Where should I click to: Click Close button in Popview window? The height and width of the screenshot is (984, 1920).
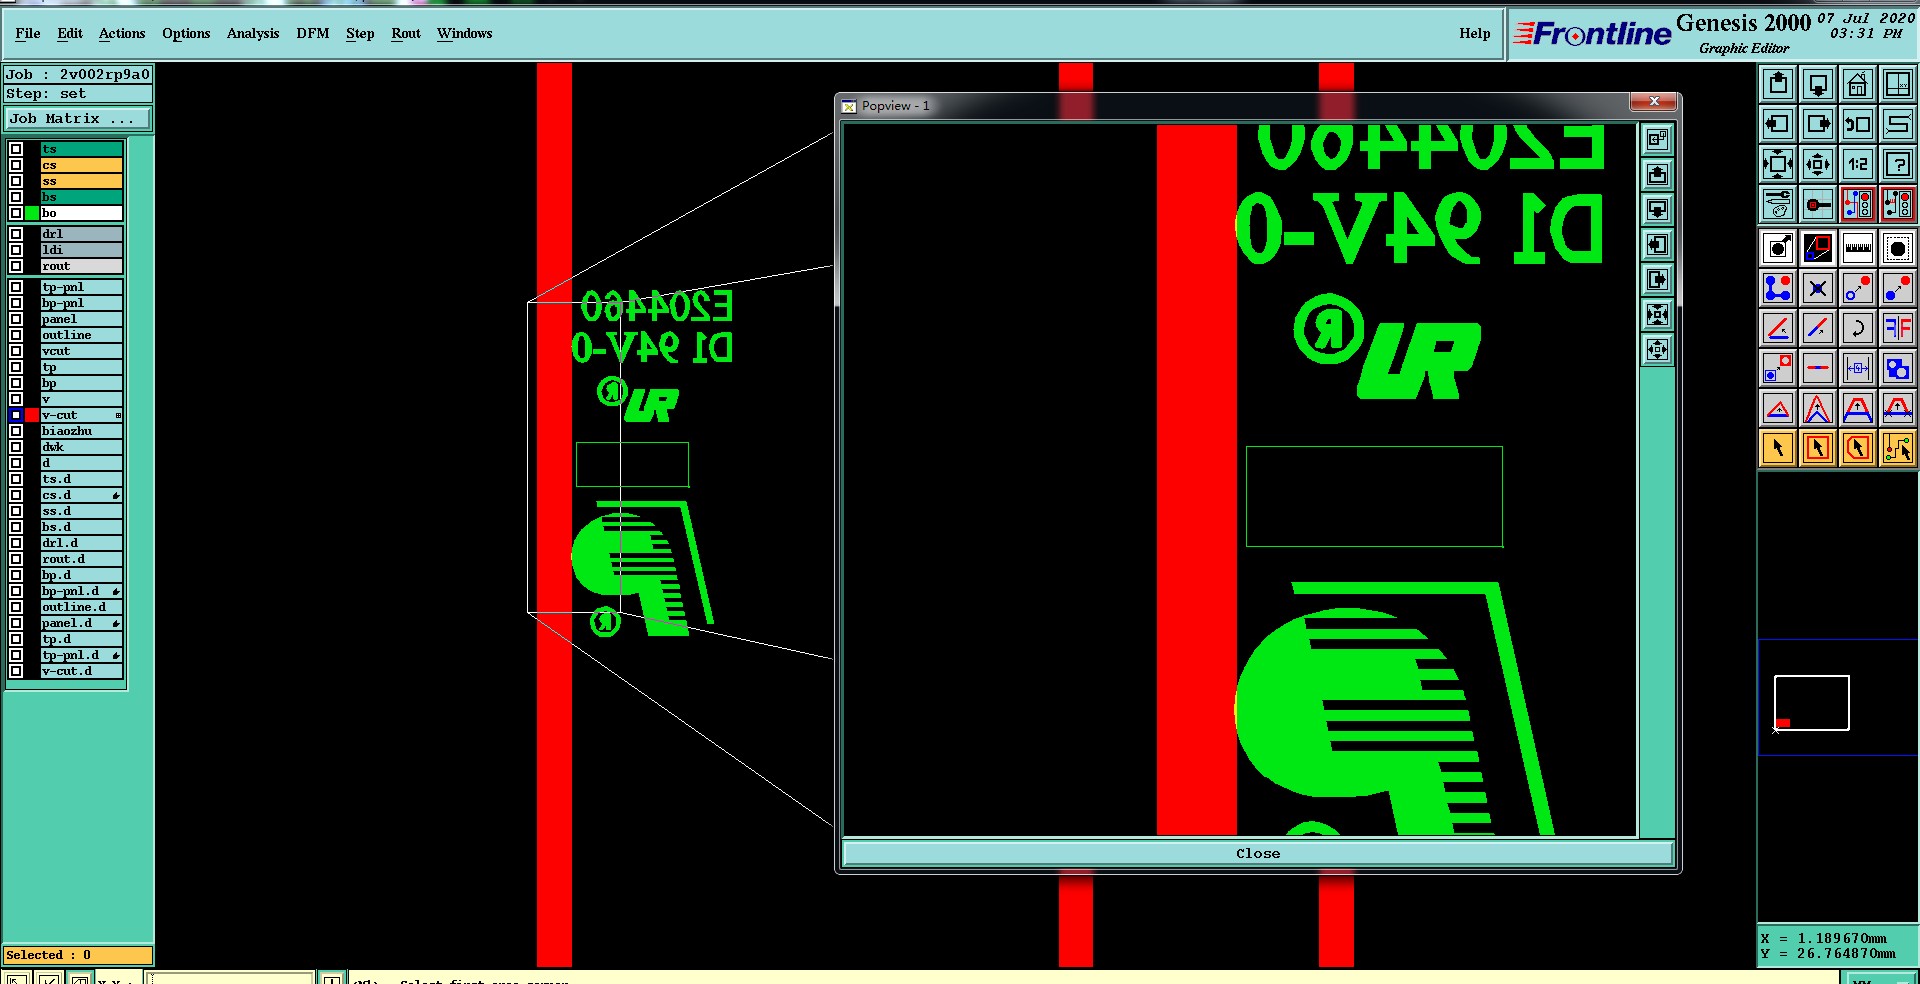tap(1257, 853)
